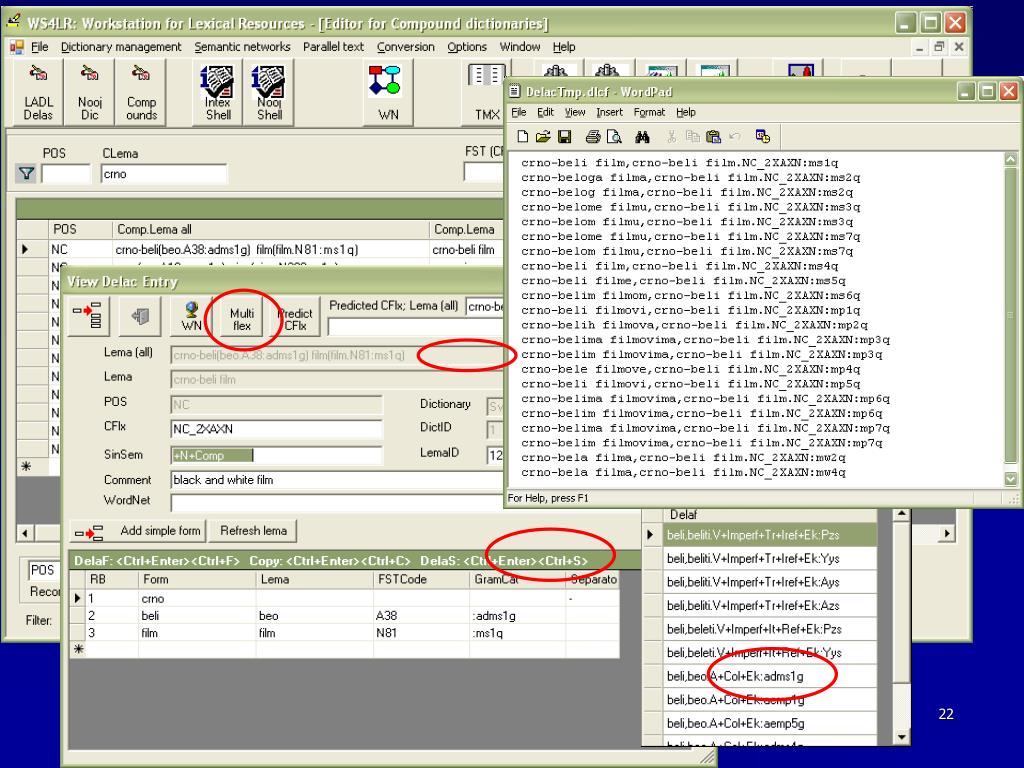The height and width of the screenshot is (768, 1024).
Task: Open the WN tool in main toolbar
Action: [388, 92]
